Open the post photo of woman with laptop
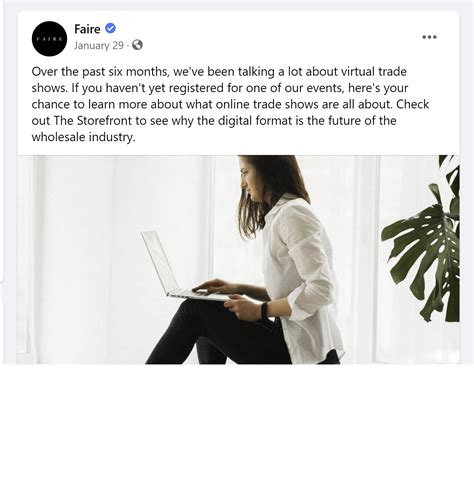This screenshot has width=474, height=496. pos(238,259)
